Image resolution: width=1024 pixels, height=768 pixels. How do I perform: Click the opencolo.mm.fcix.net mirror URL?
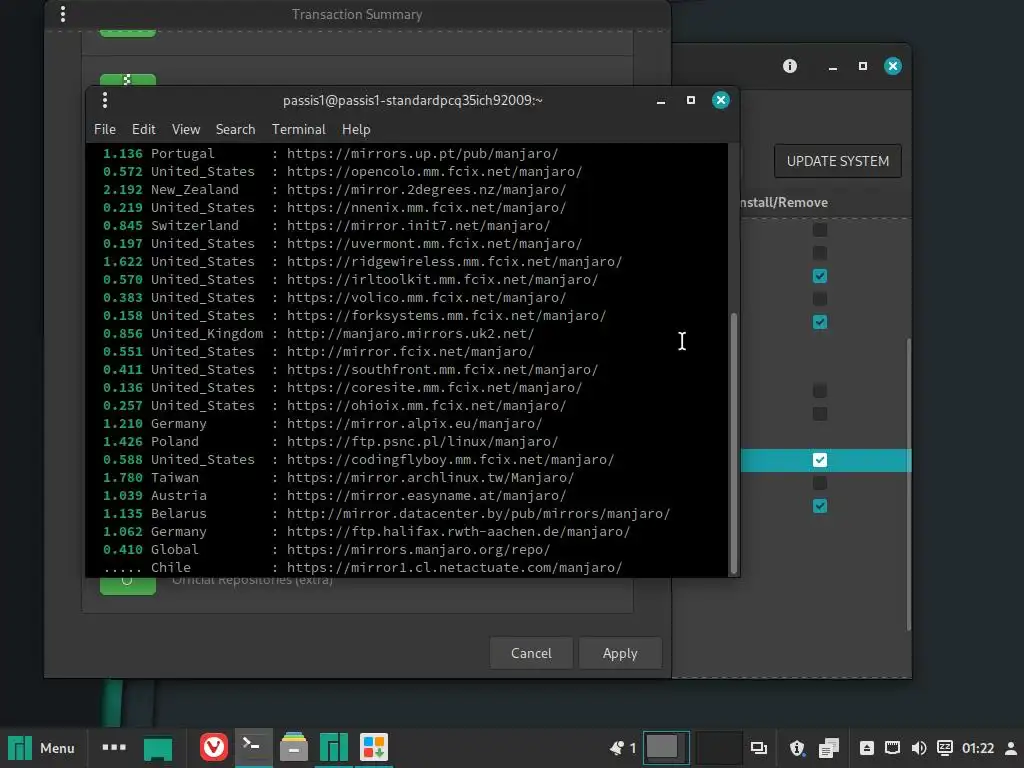coord(434,172)
